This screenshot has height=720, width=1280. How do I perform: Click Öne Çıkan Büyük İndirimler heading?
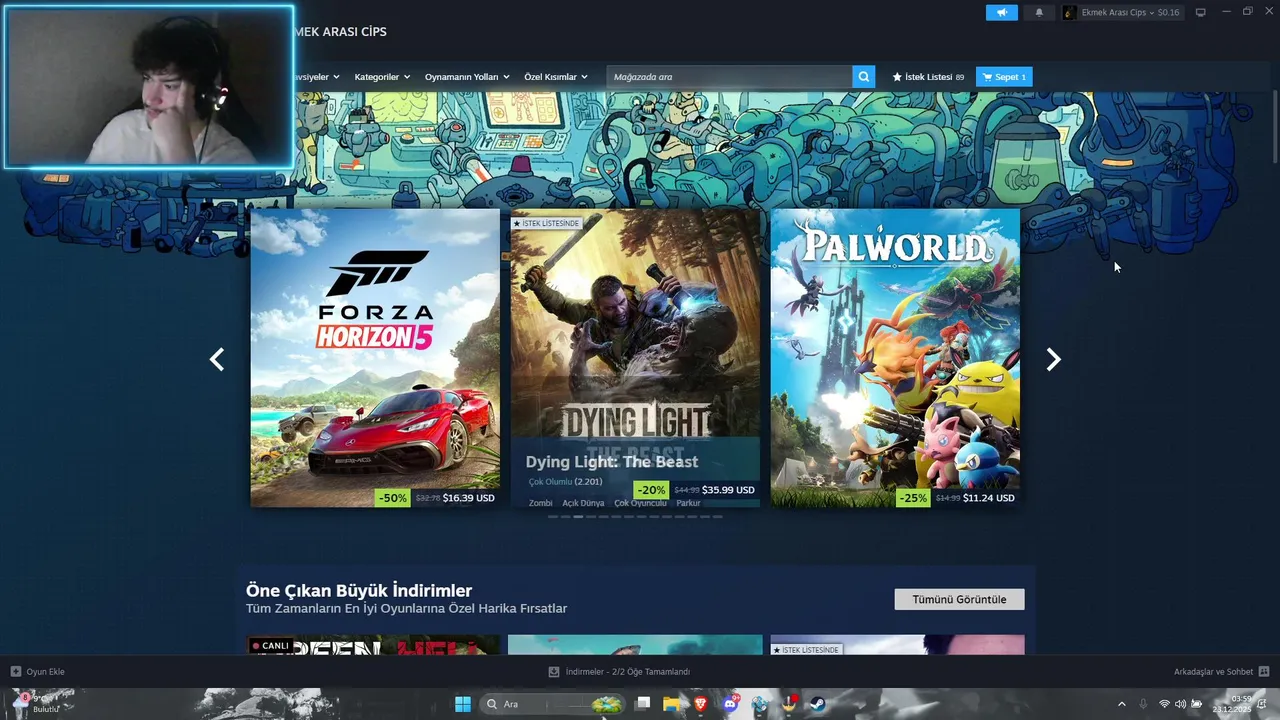pyautogui.click(x=359, y=591)
